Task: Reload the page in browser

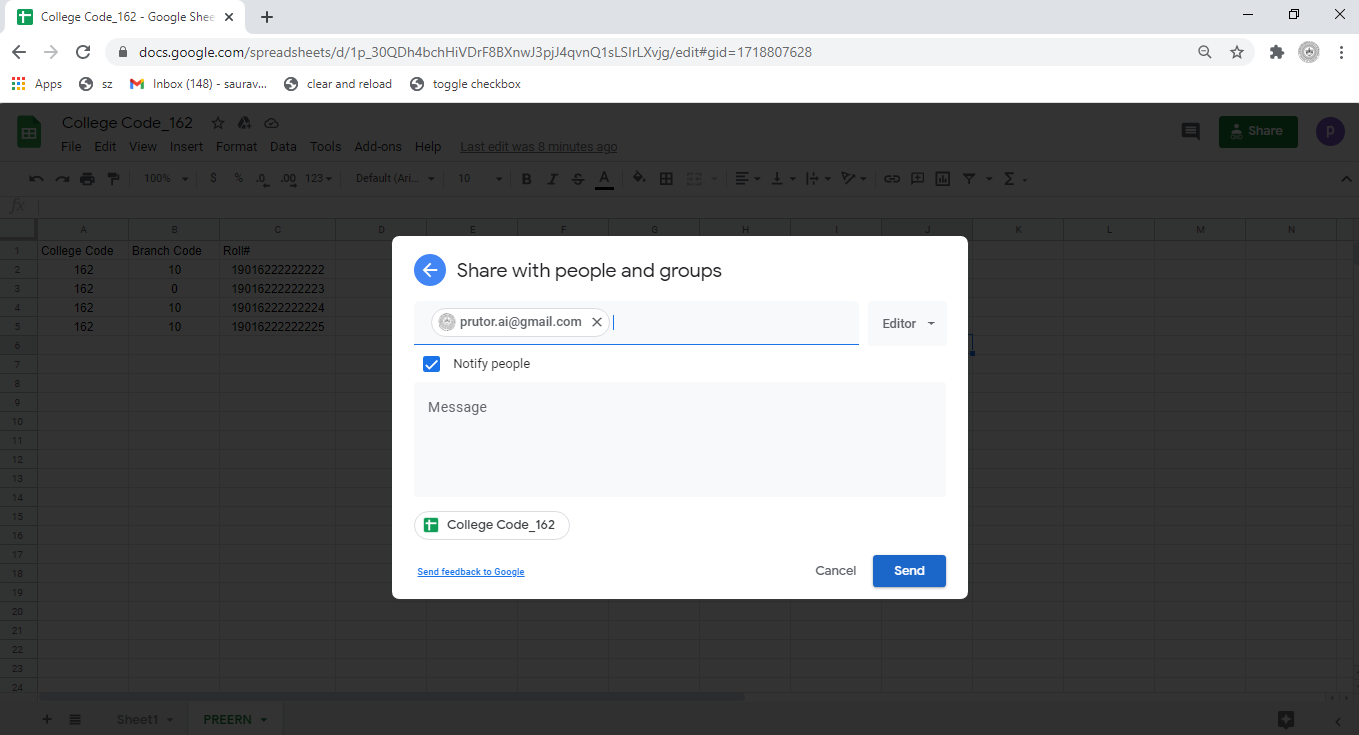Action: (x=83, y=52)
